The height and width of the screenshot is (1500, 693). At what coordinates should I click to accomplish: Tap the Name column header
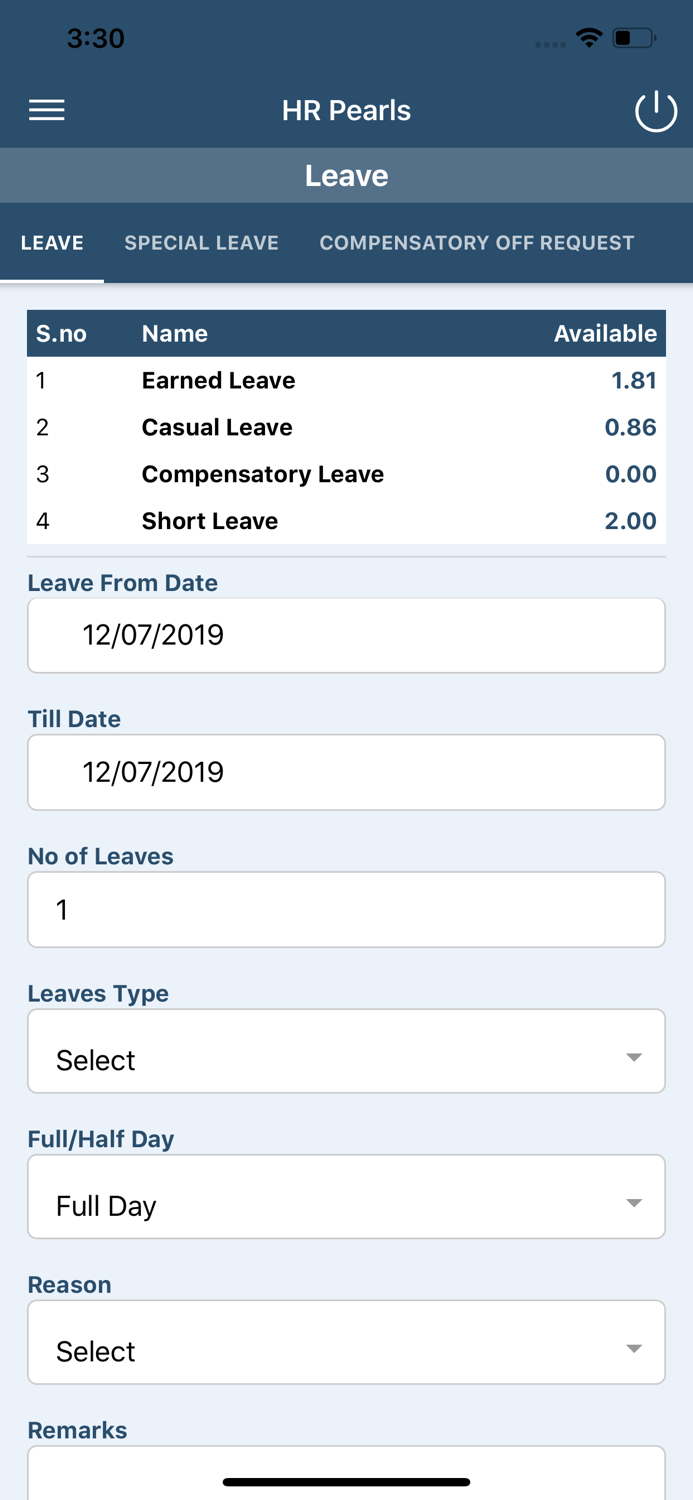(175, 334)
